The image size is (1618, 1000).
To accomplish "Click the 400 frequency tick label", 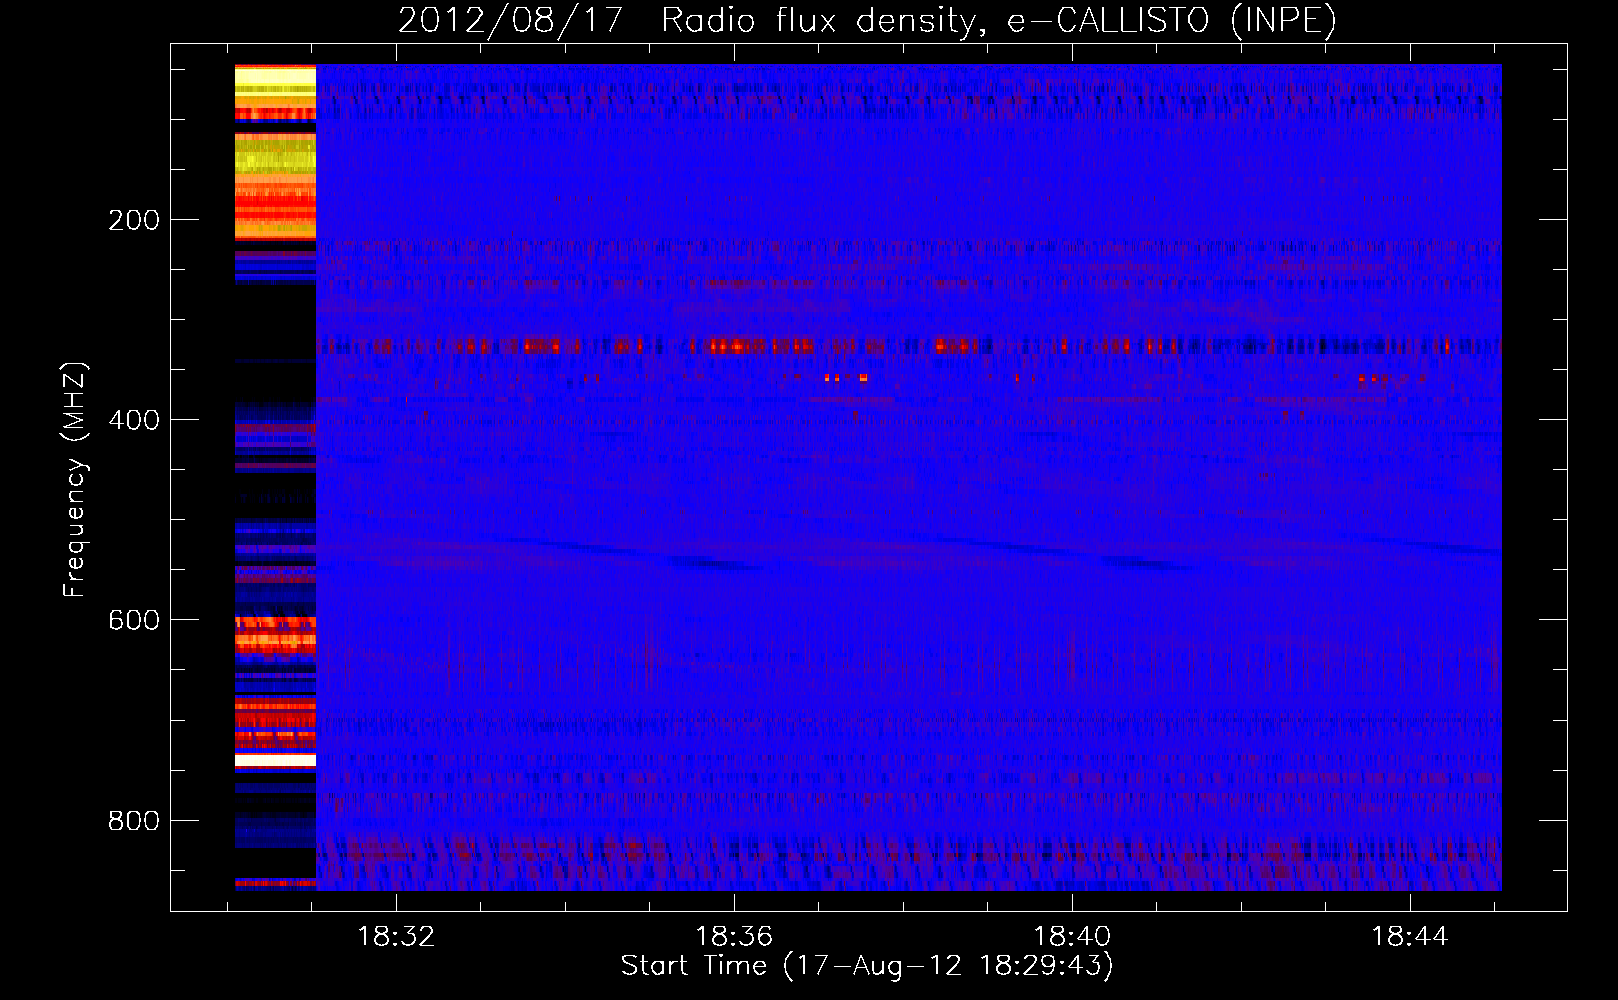I will tap(134, 420).
